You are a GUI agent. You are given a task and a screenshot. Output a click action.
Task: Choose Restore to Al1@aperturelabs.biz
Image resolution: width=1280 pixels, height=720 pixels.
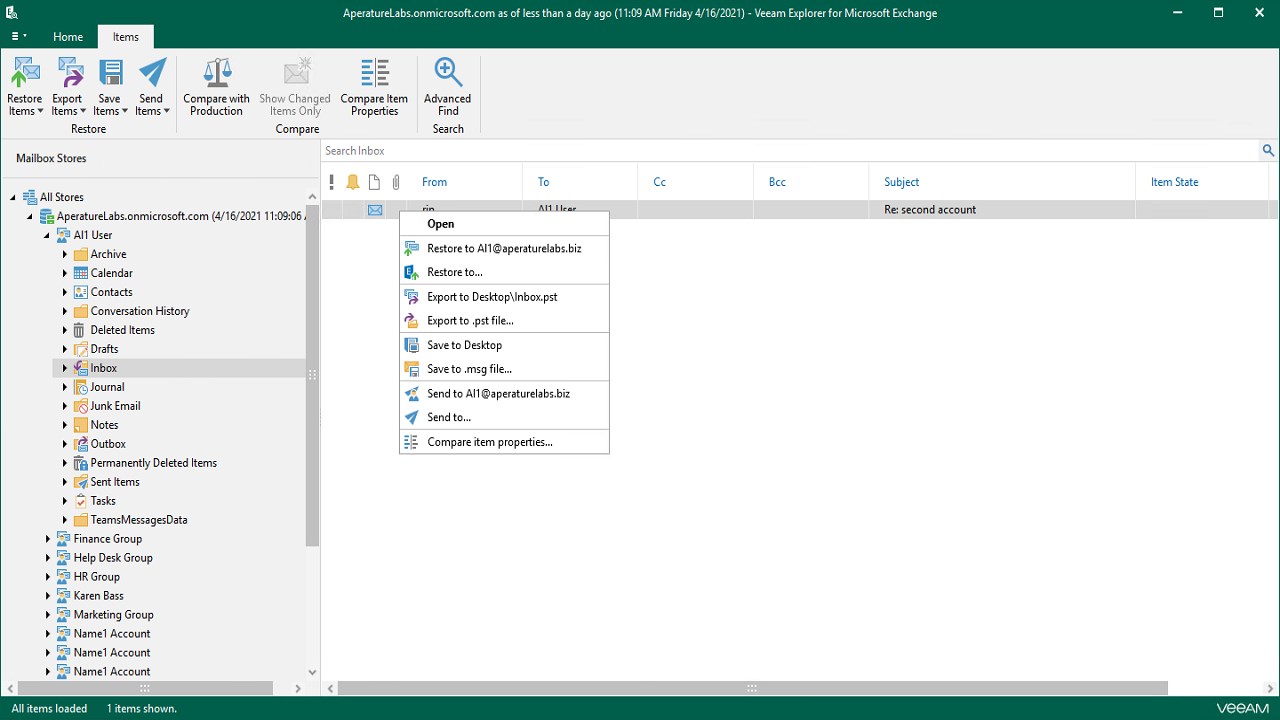pos(504,248)
